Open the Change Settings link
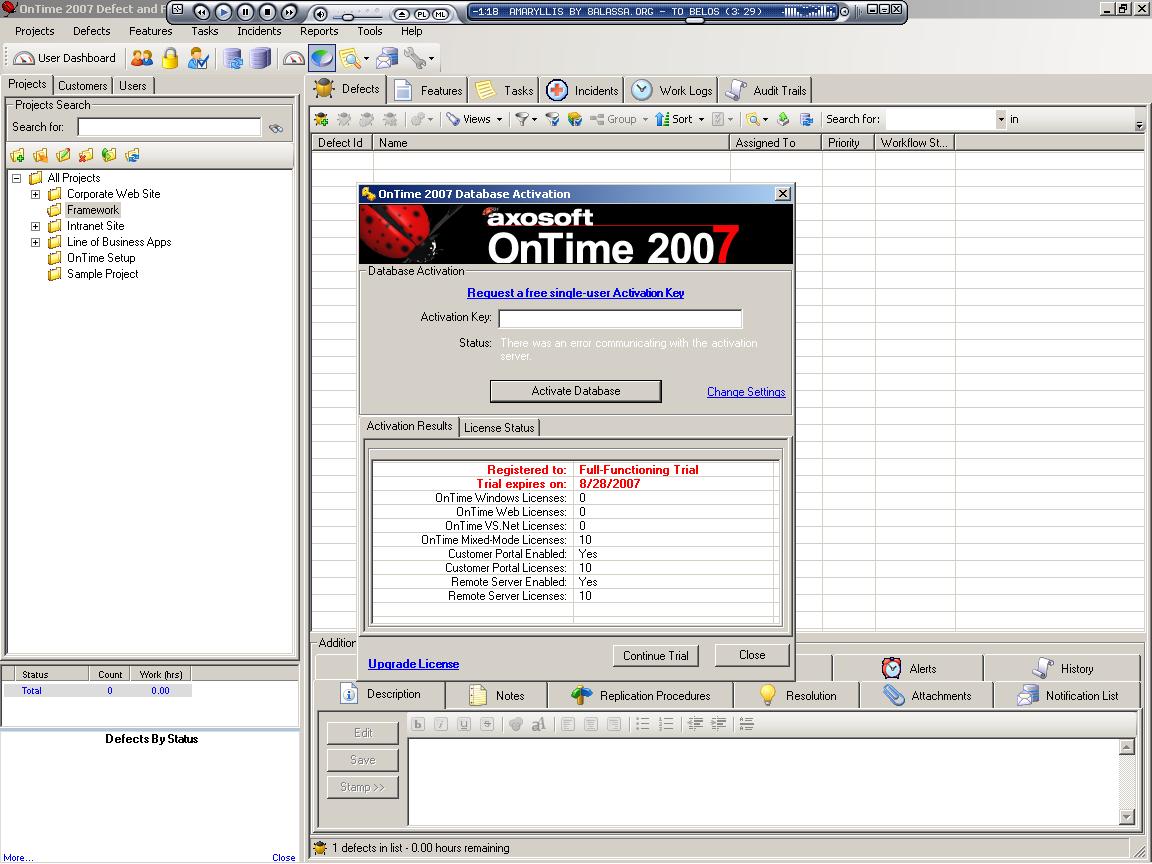 [x=746, y=392]
